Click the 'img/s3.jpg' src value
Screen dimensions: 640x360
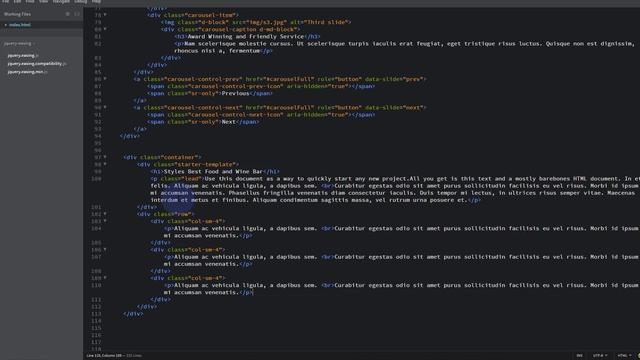267,22
